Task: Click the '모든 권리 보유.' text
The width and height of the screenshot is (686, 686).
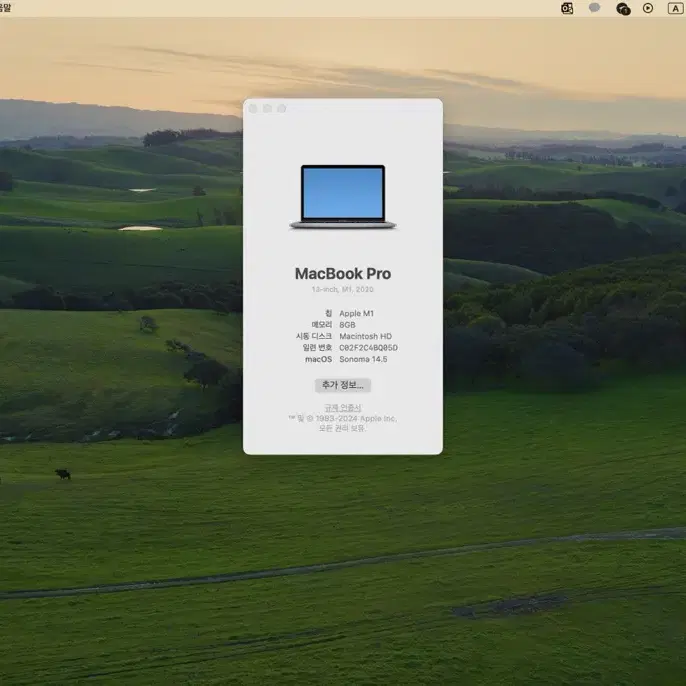Action: tap(342, 428)
